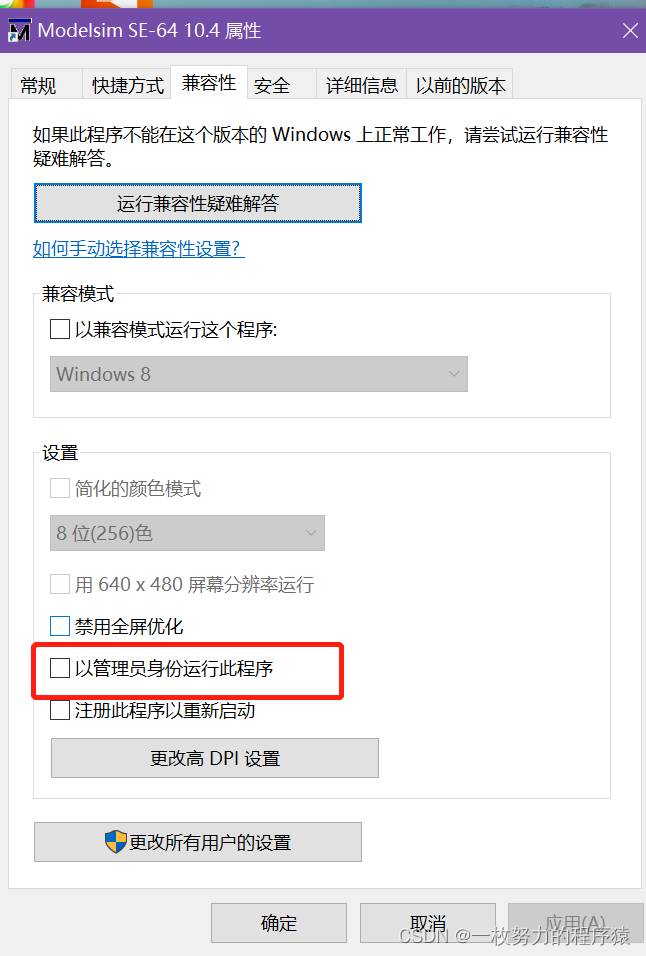Open the 安全 tab
The width and height of the screenshot is (646, 956).
click(x=272, y=85)
